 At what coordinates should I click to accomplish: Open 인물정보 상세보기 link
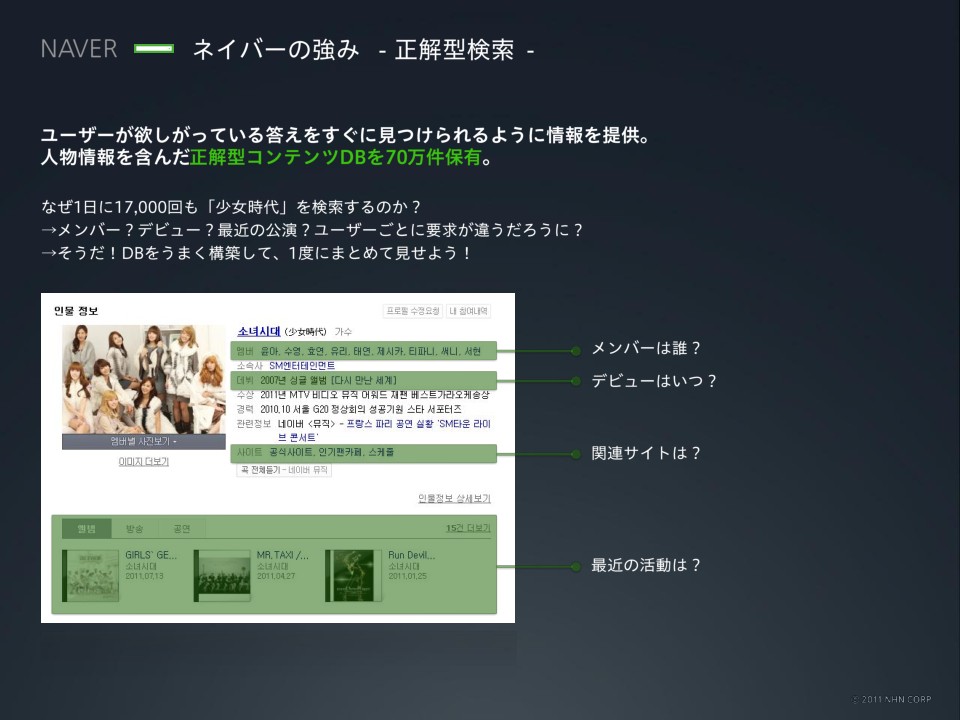pyautogui.click(x=454, y=498)
